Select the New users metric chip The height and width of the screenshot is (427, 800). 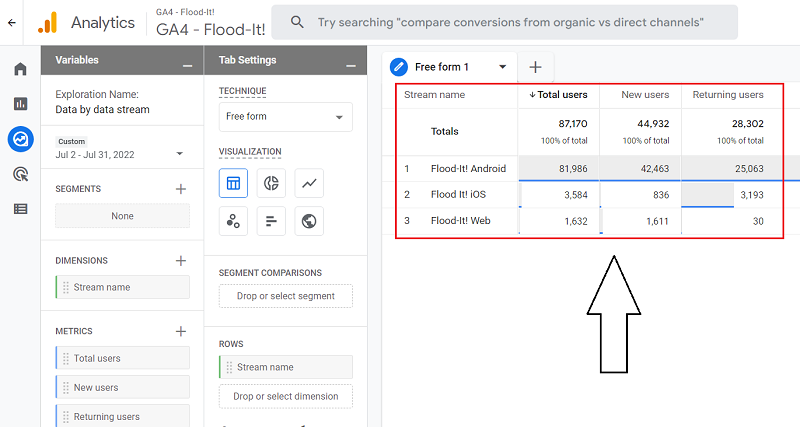122,388
